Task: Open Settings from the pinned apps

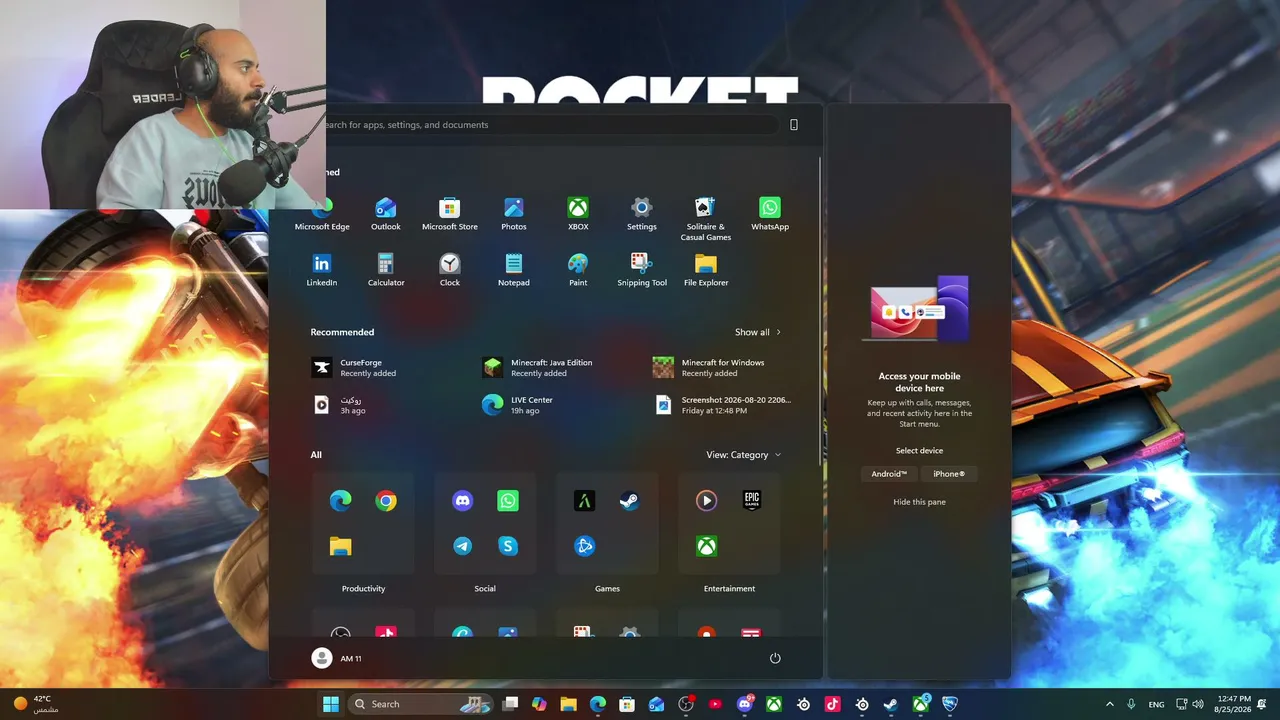Action: coord(642,215)
